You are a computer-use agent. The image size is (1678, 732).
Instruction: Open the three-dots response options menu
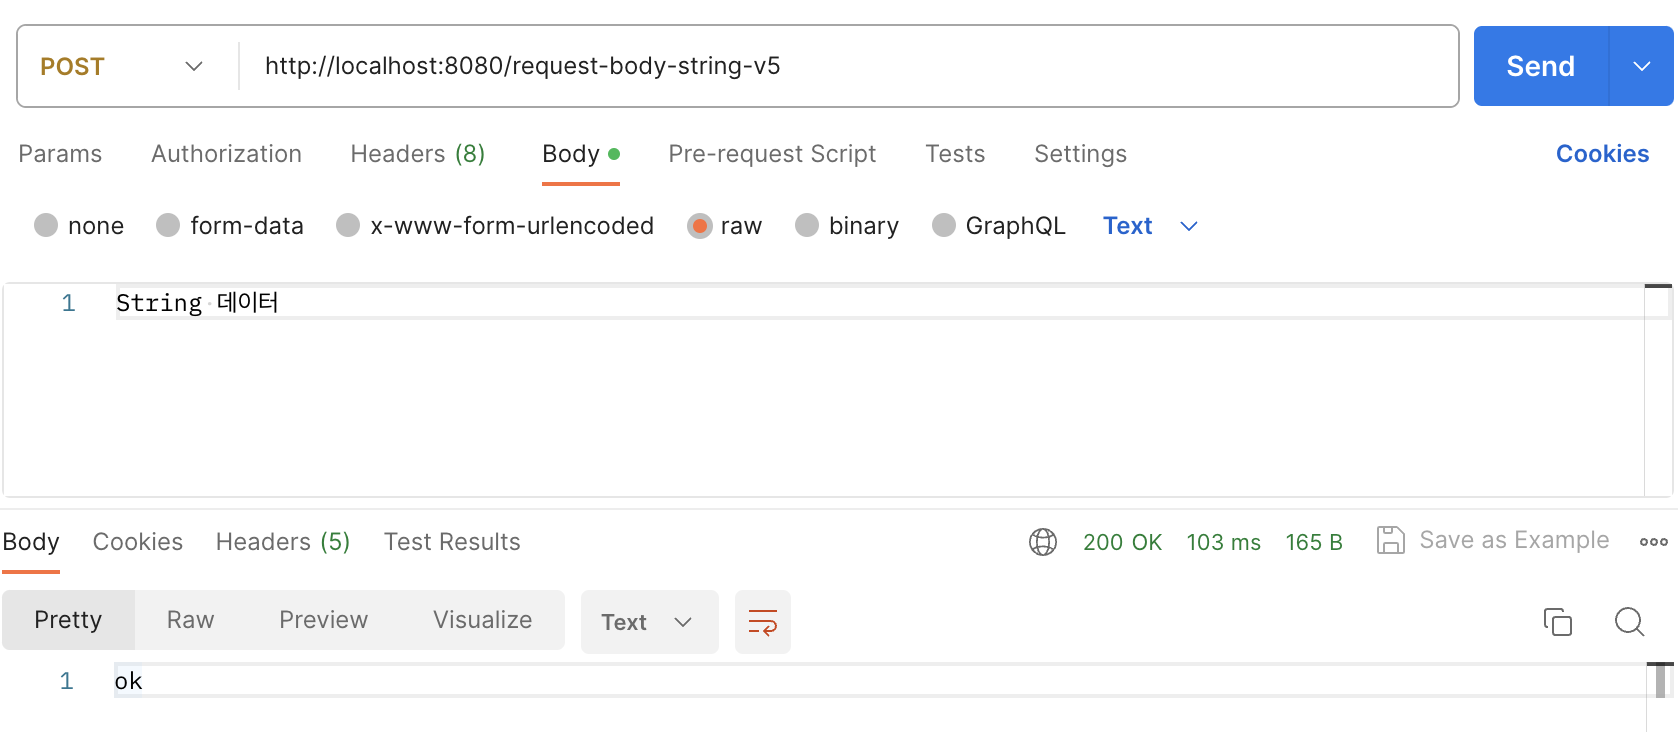coord(1653,542)
